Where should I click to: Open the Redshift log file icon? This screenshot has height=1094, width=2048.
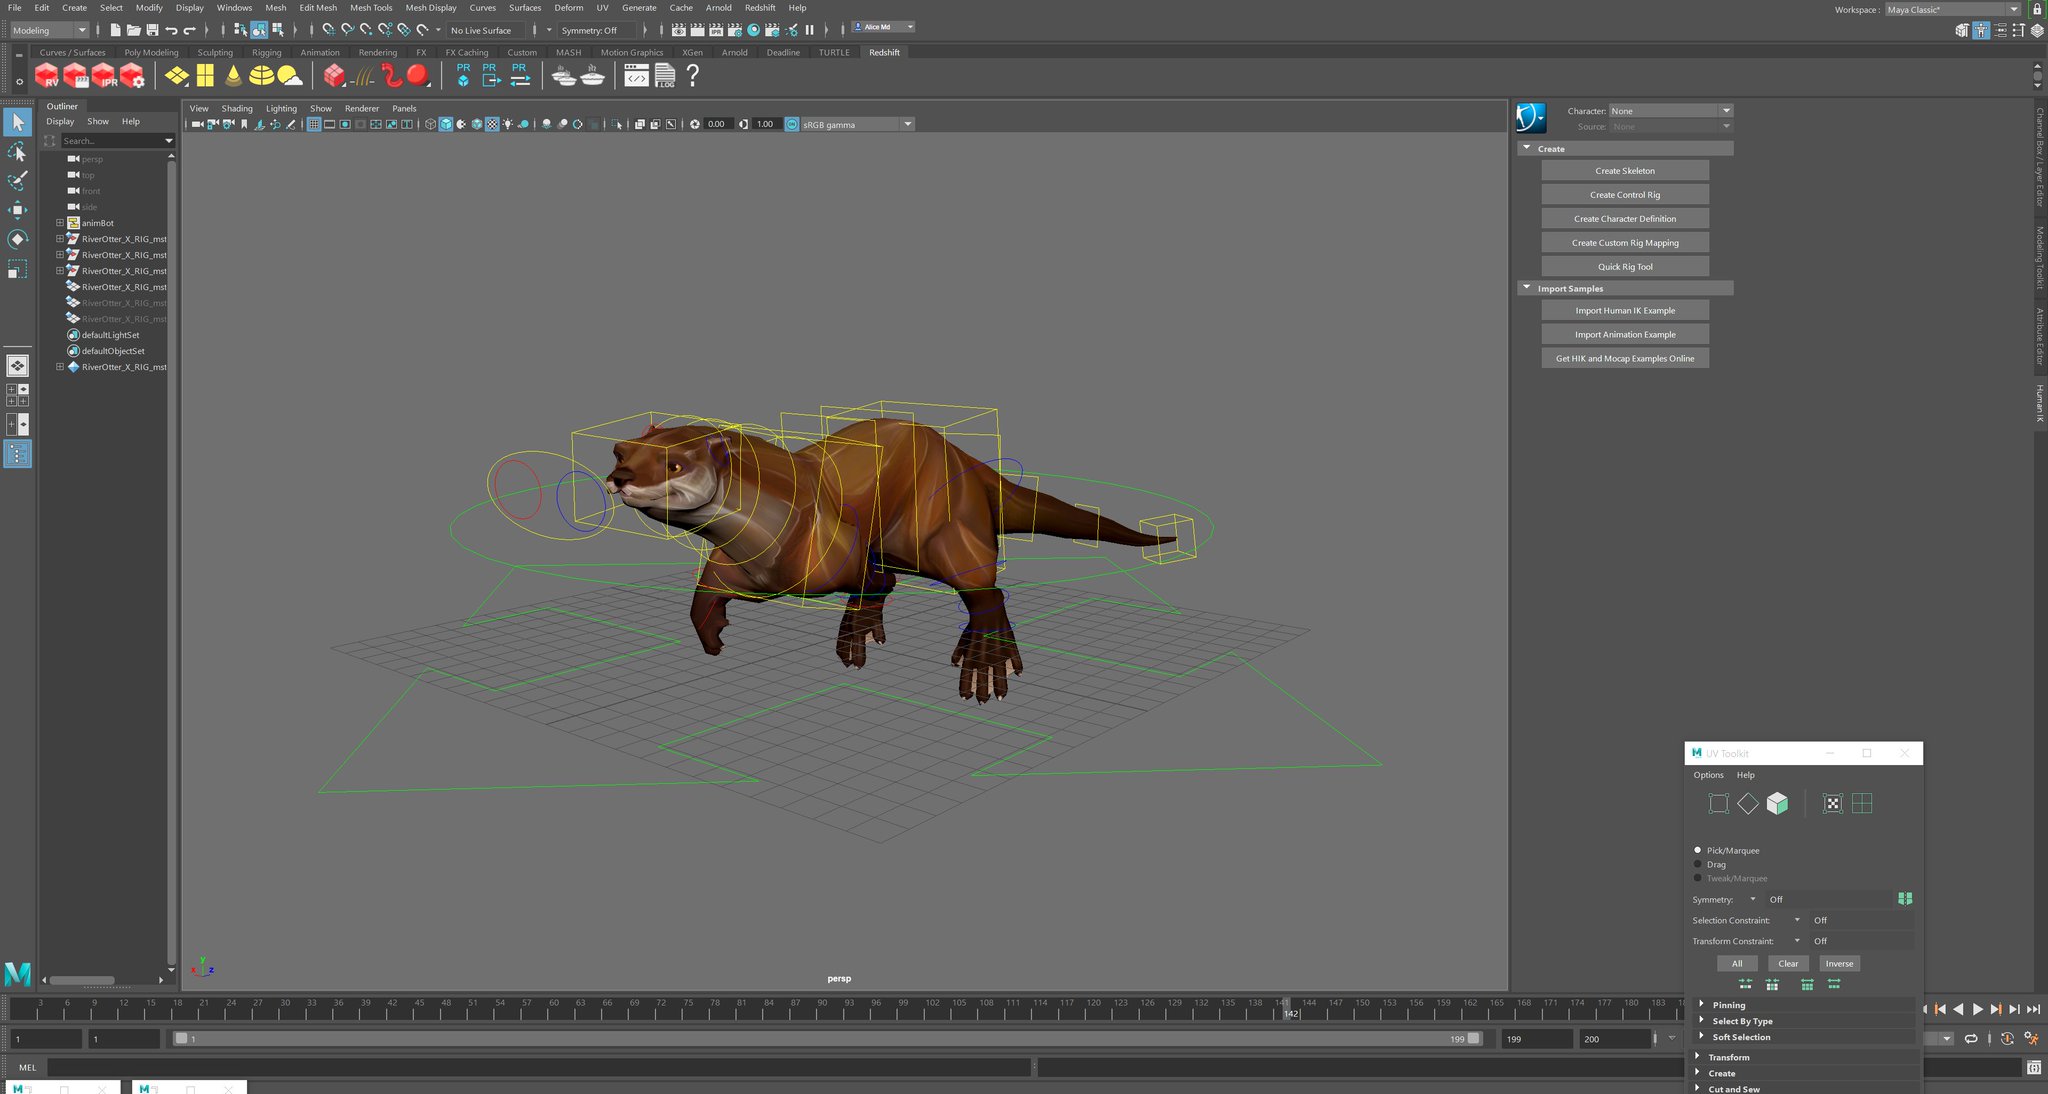665,76
